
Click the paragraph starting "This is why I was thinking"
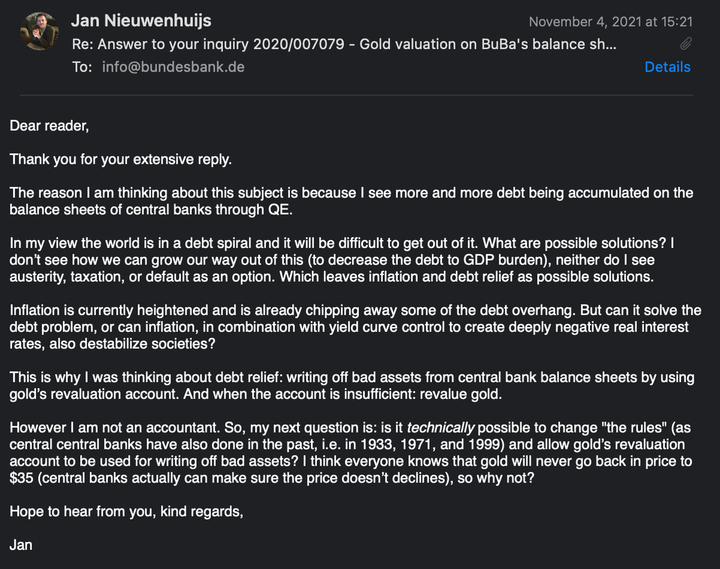[352, 386]
